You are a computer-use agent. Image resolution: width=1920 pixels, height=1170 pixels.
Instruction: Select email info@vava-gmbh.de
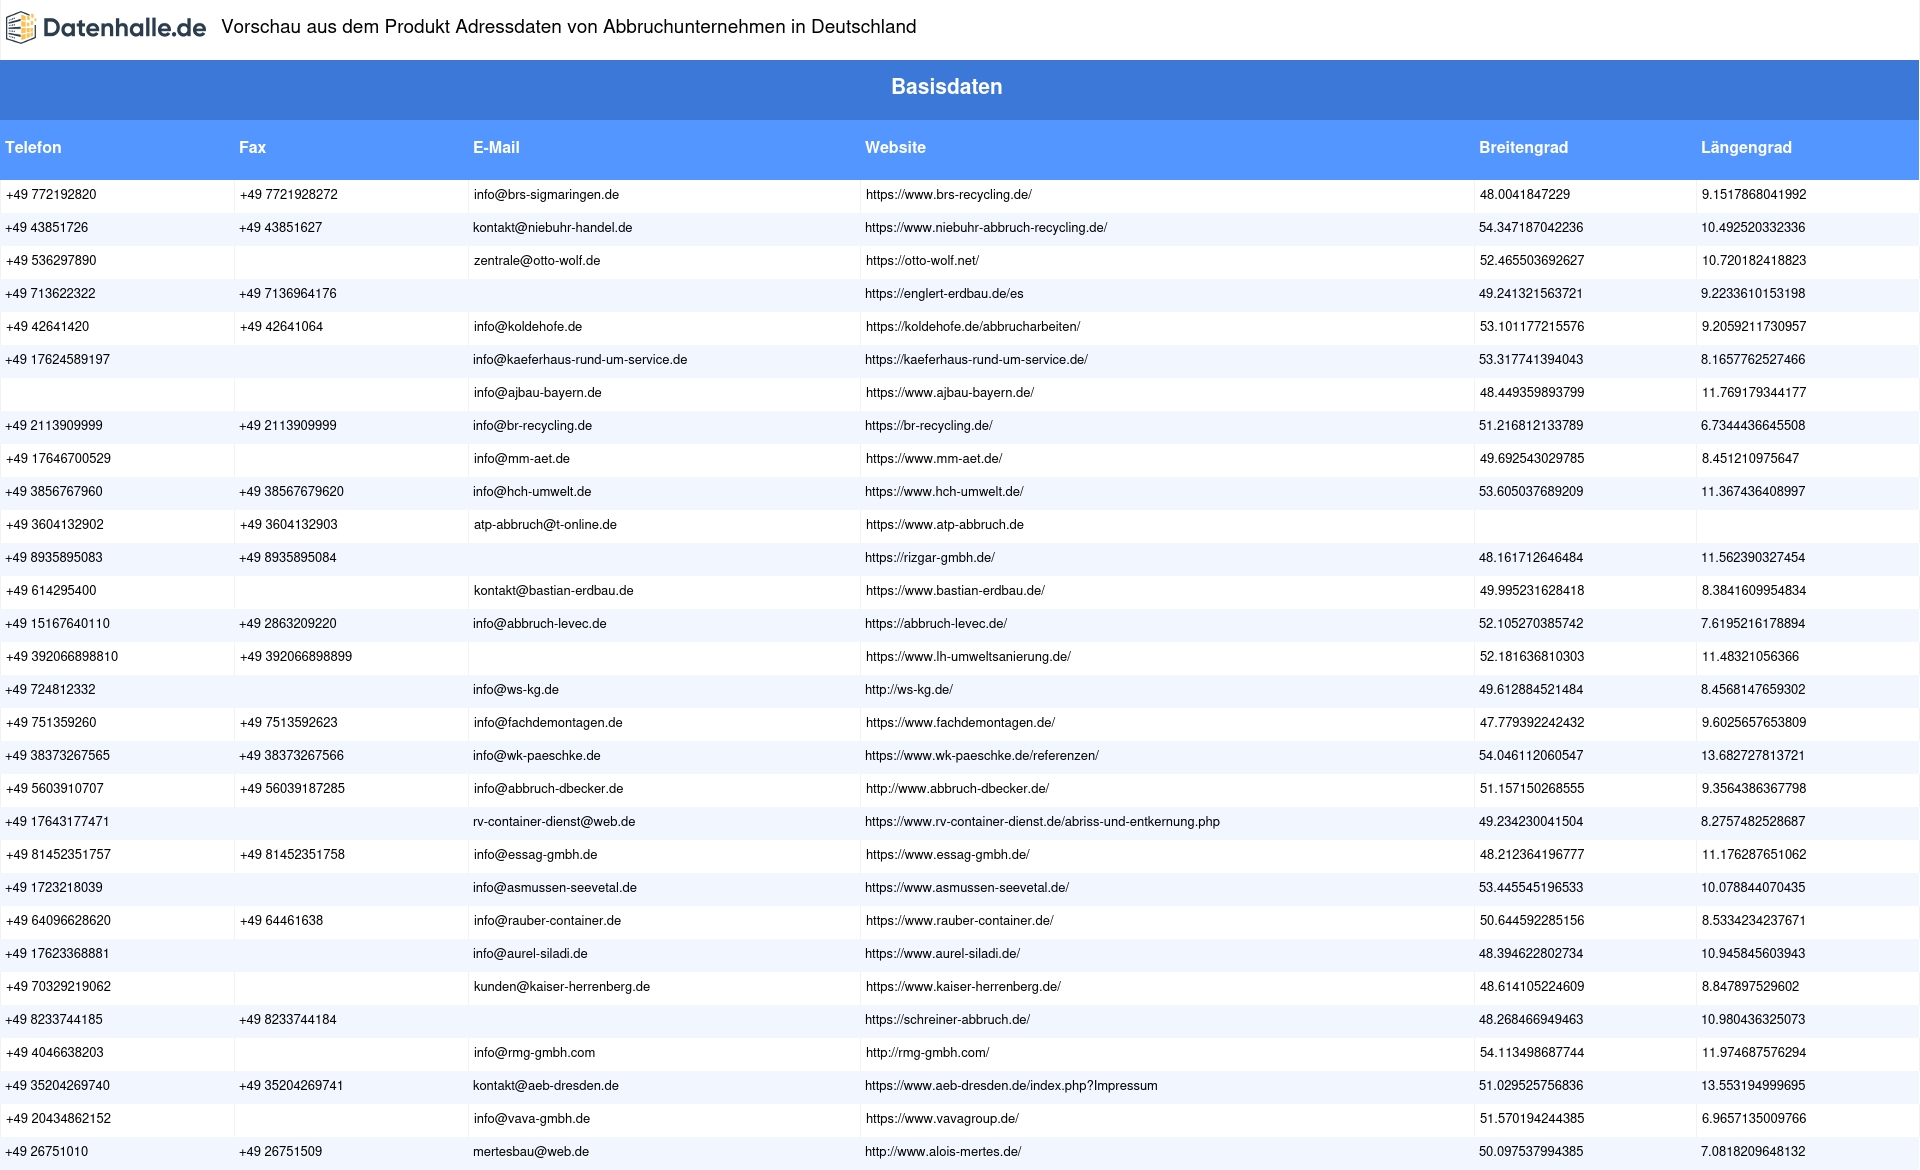click(x=532, y=1119)
